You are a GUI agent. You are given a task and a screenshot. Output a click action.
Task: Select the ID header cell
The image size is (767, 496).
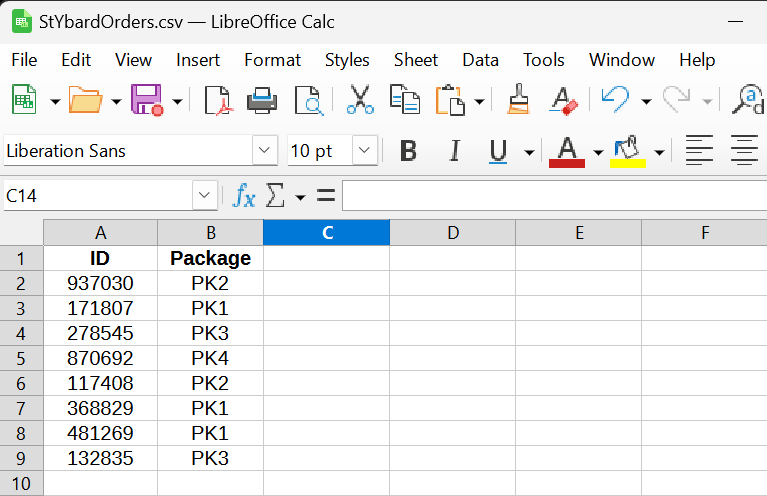coord(100,258)
